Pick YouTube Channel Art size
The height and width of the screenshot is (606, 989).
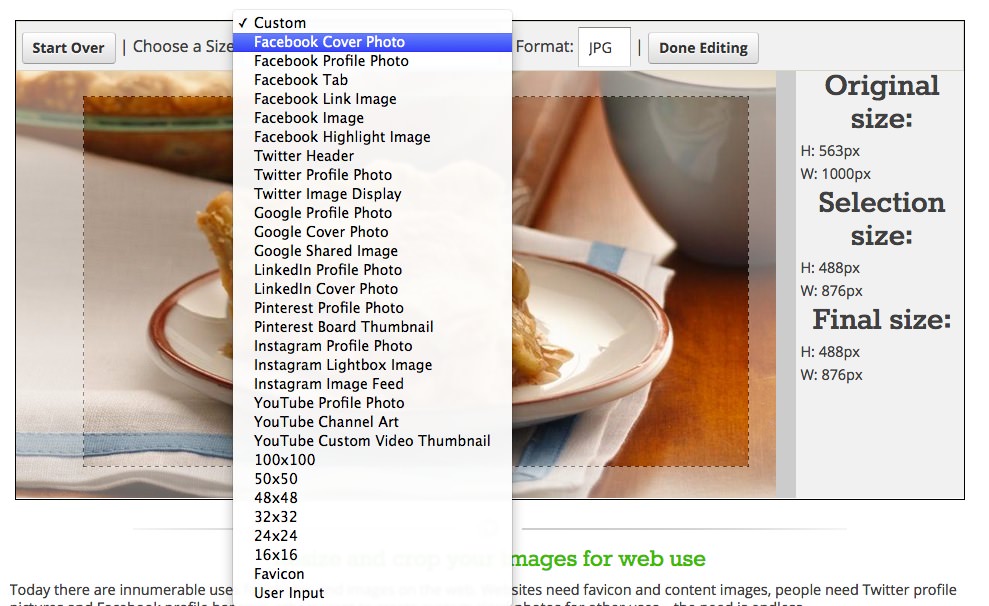325,421
